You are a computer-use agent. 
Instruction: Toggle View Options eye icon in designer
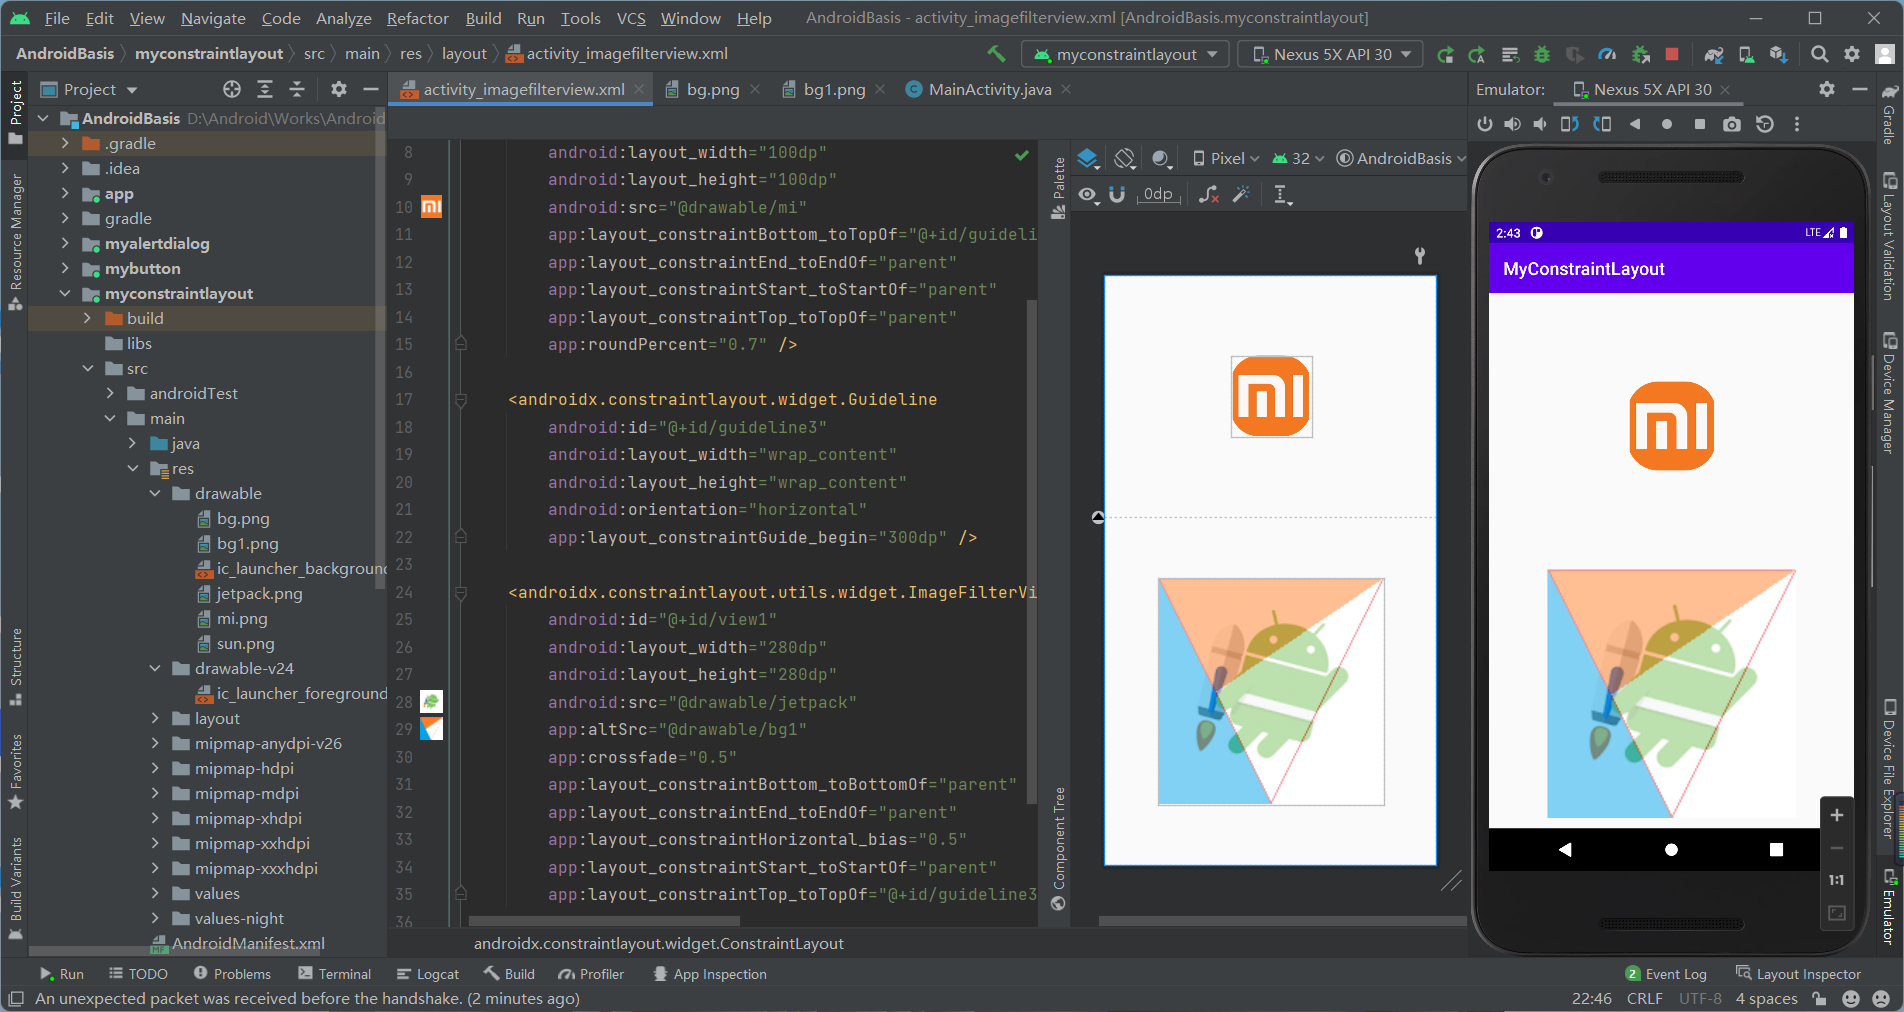tap(1088, 194)
